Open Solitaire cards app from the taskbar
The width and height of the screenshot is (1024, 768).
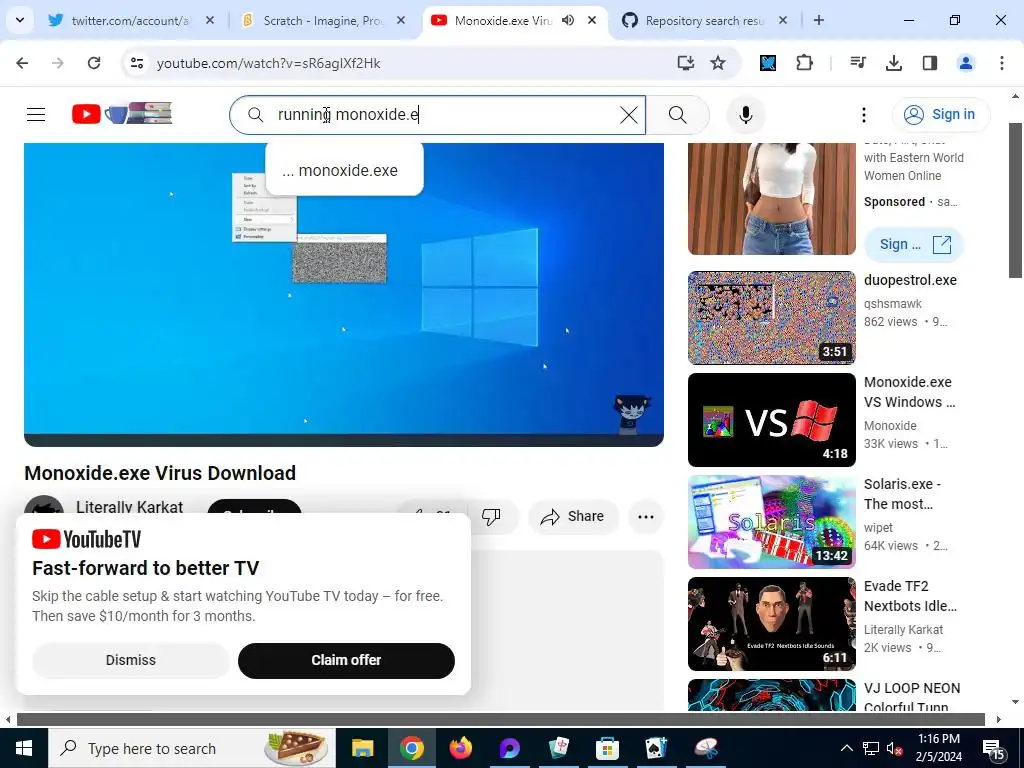656,748
